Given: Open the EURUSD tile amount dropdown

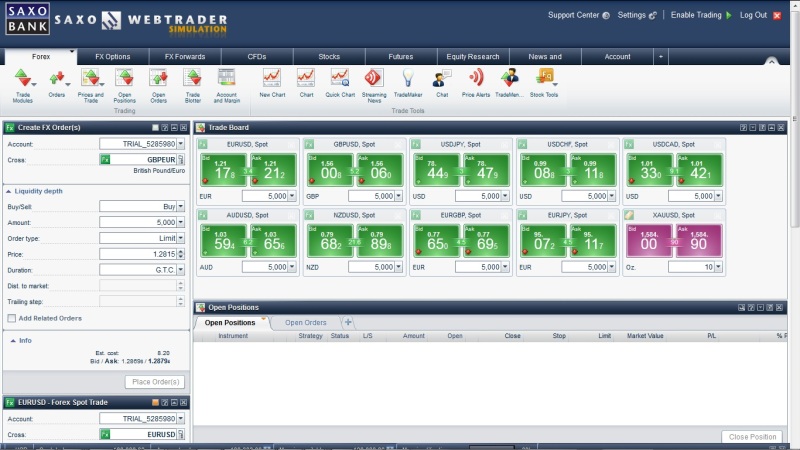Looking at the screenshot, I should 292,196.
